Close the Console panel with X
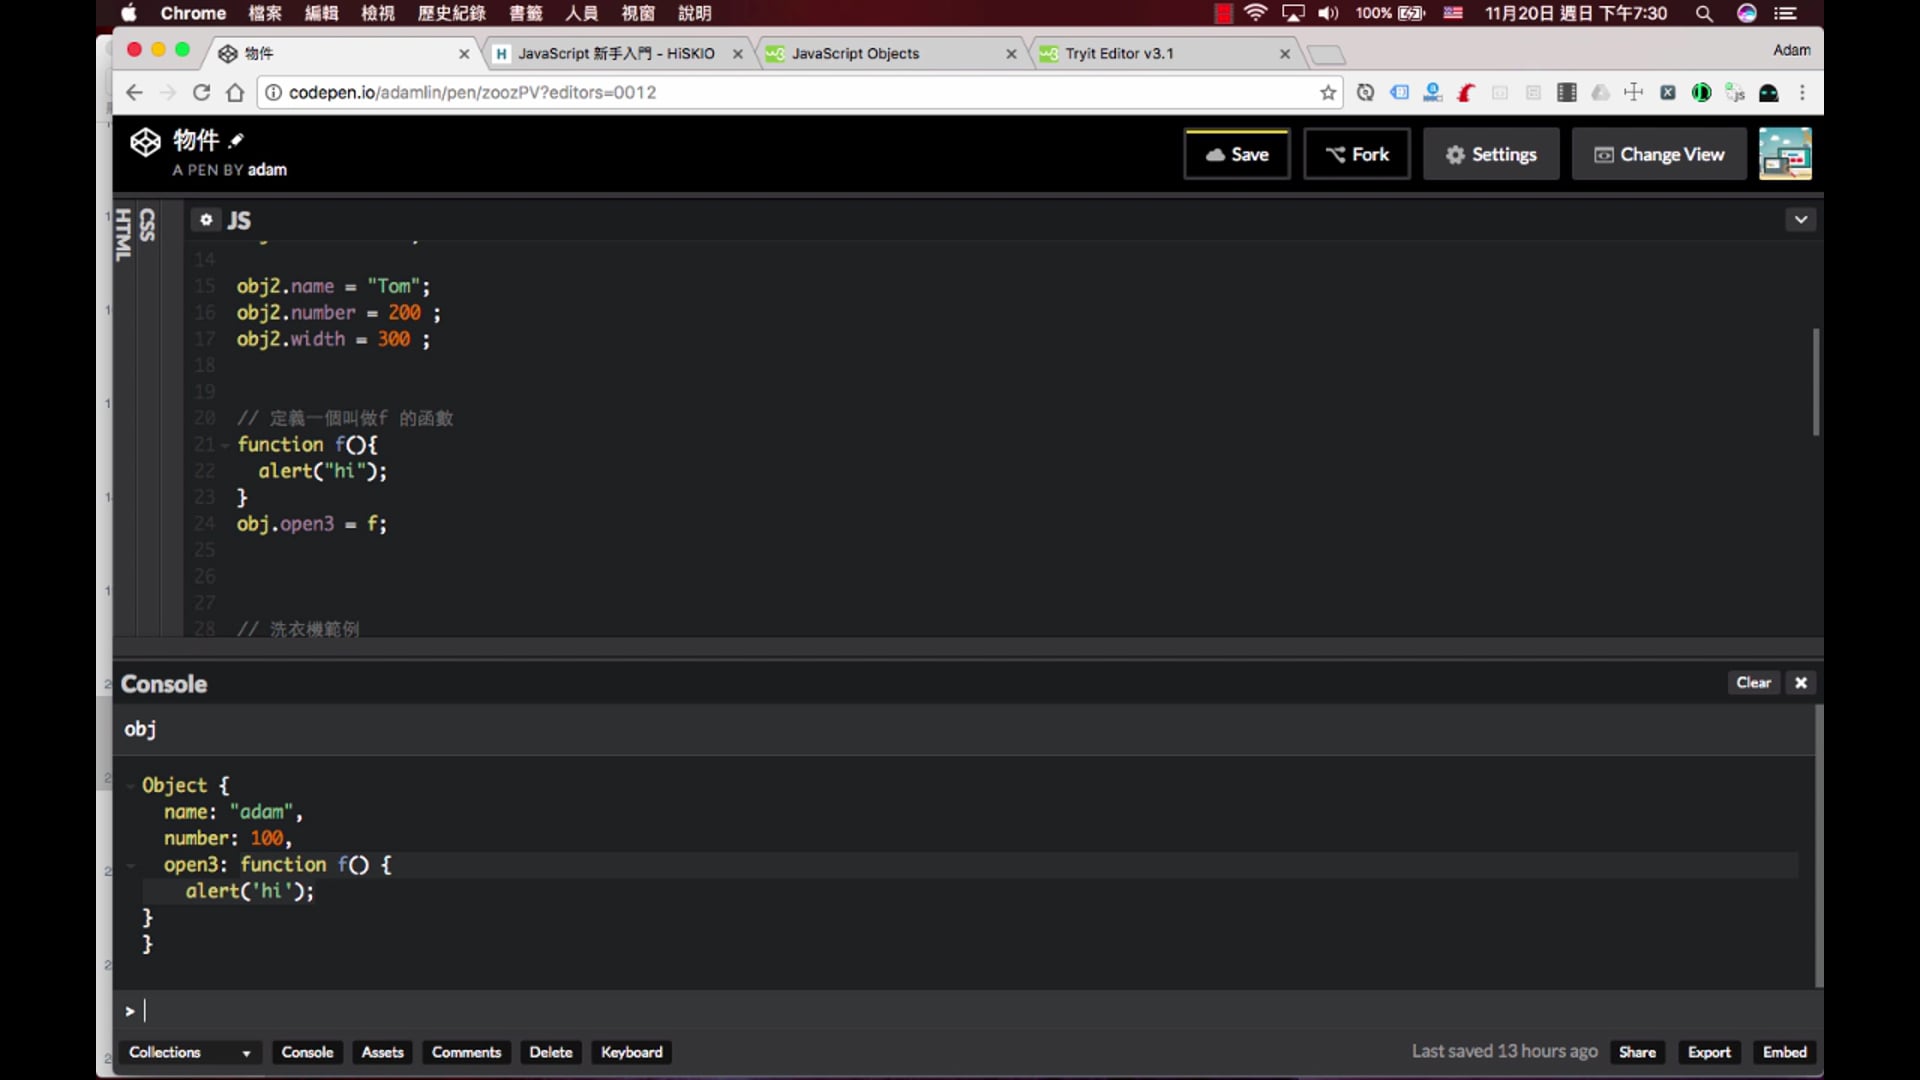 1801,683
